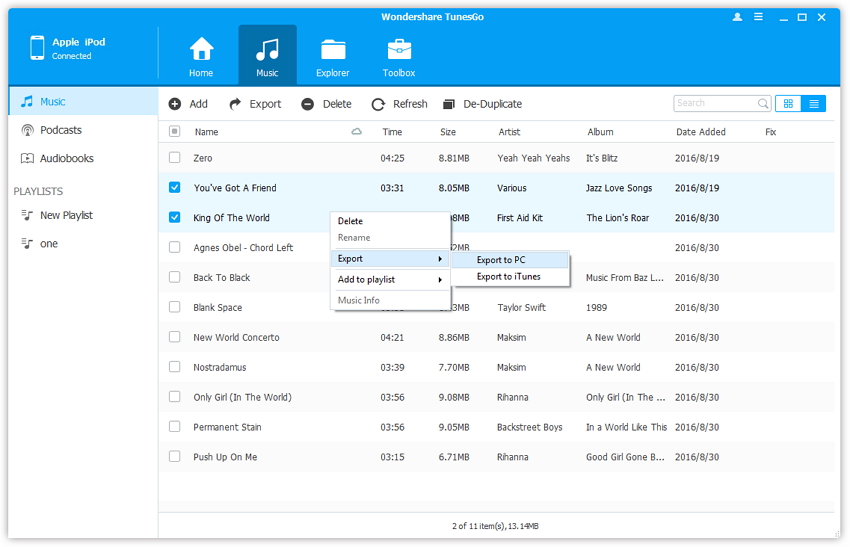Screen dimensions: 850x547
Task: Expand the Add to playlist submenu
Action: click(x=390, y=280)
